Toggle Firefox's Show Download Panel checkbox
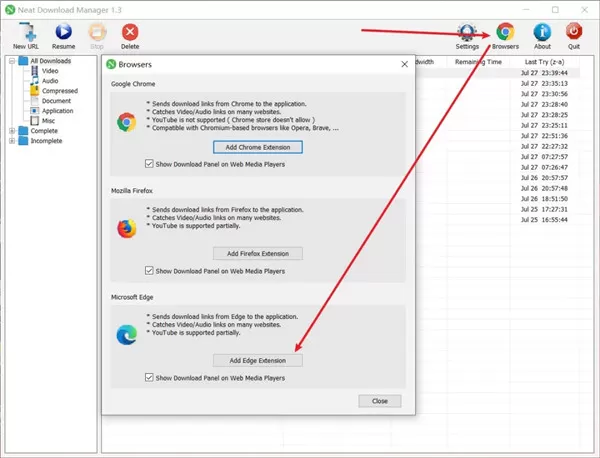The width and height of the screenshot is (600, 458). coord(149,271)
